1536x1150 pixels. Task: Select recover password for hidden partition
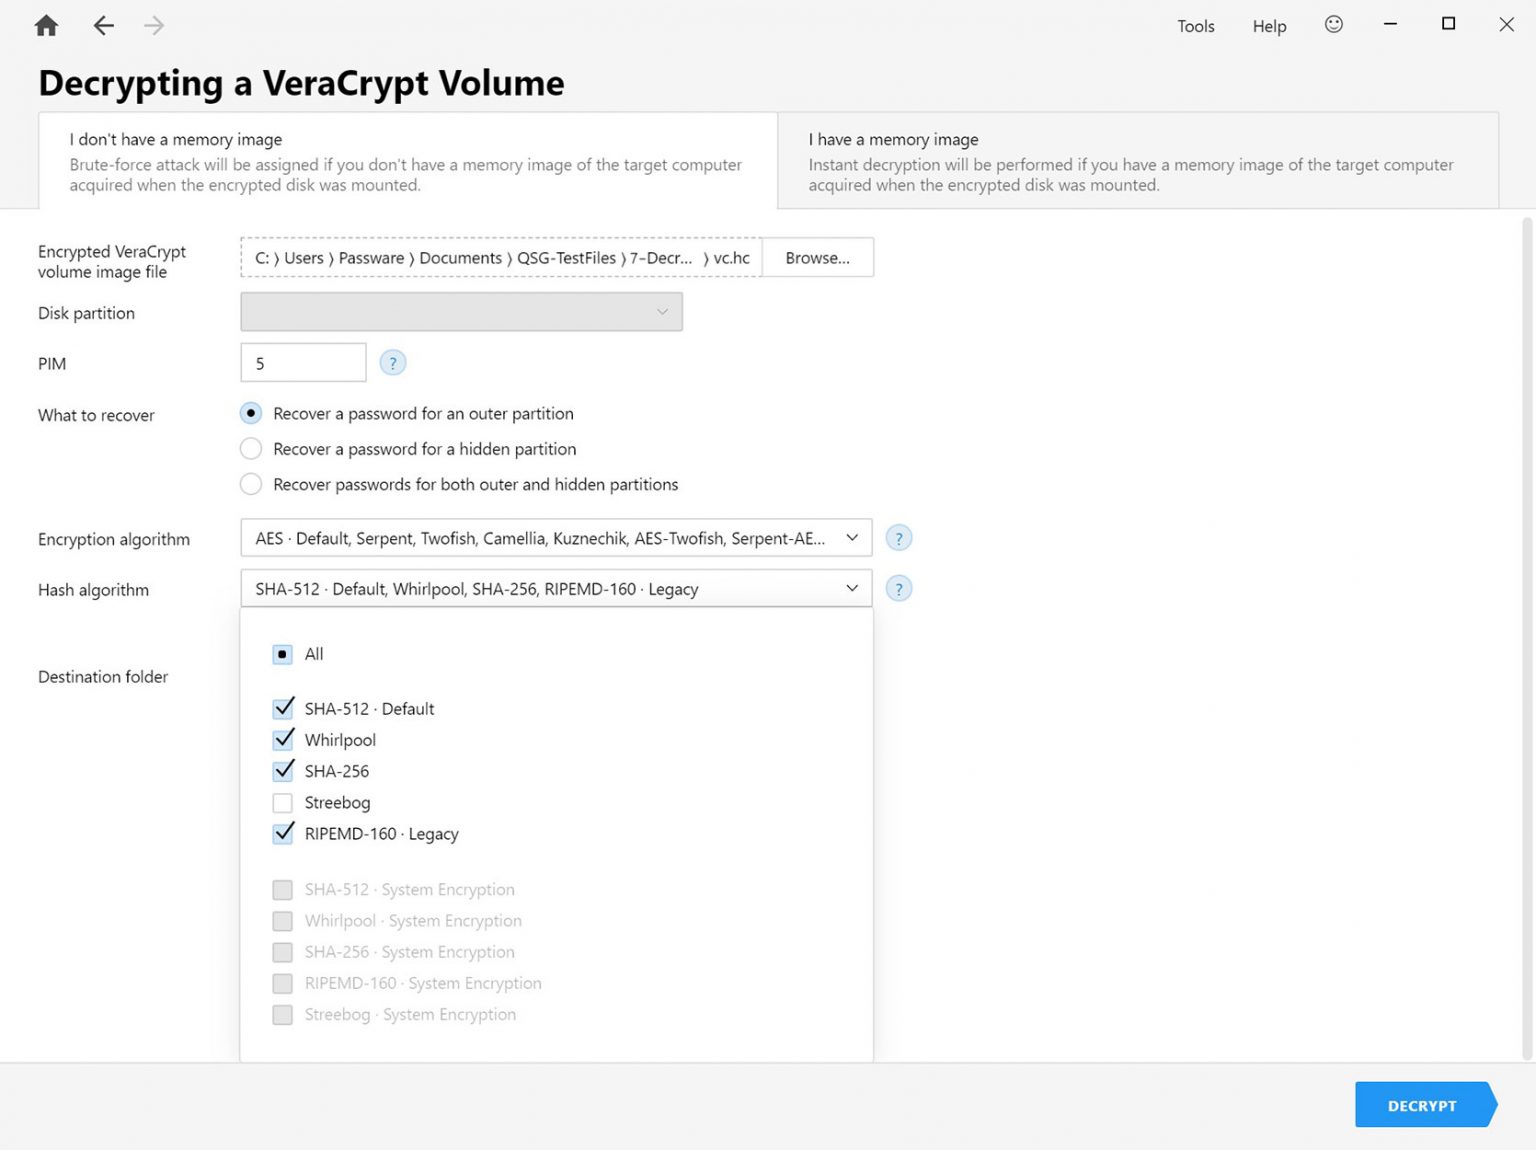(x=251, y=449)
